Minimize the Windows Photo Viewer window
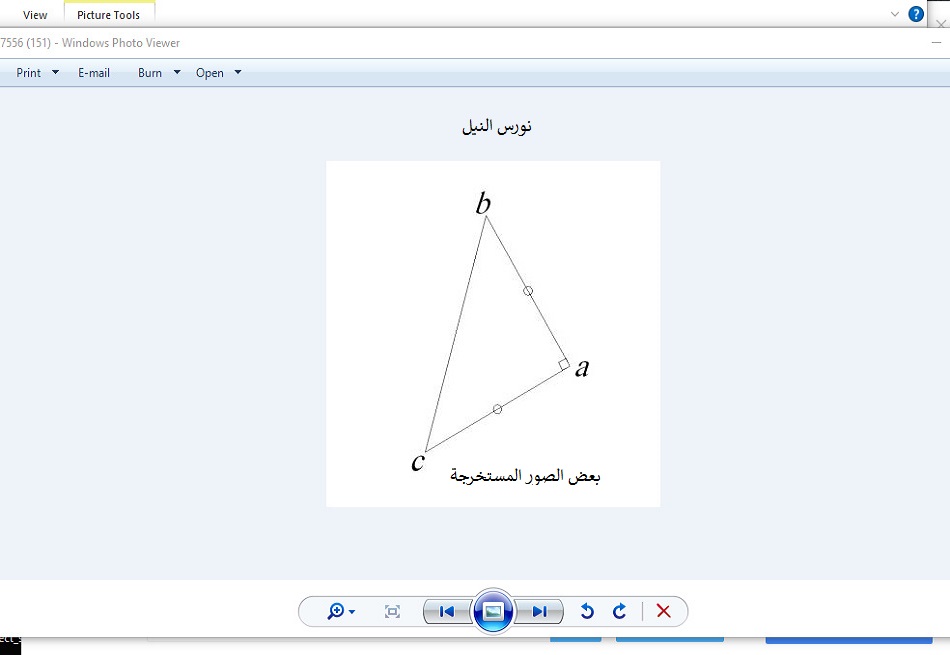Viewport: 950px width, 655px height. tap(936, 43)
